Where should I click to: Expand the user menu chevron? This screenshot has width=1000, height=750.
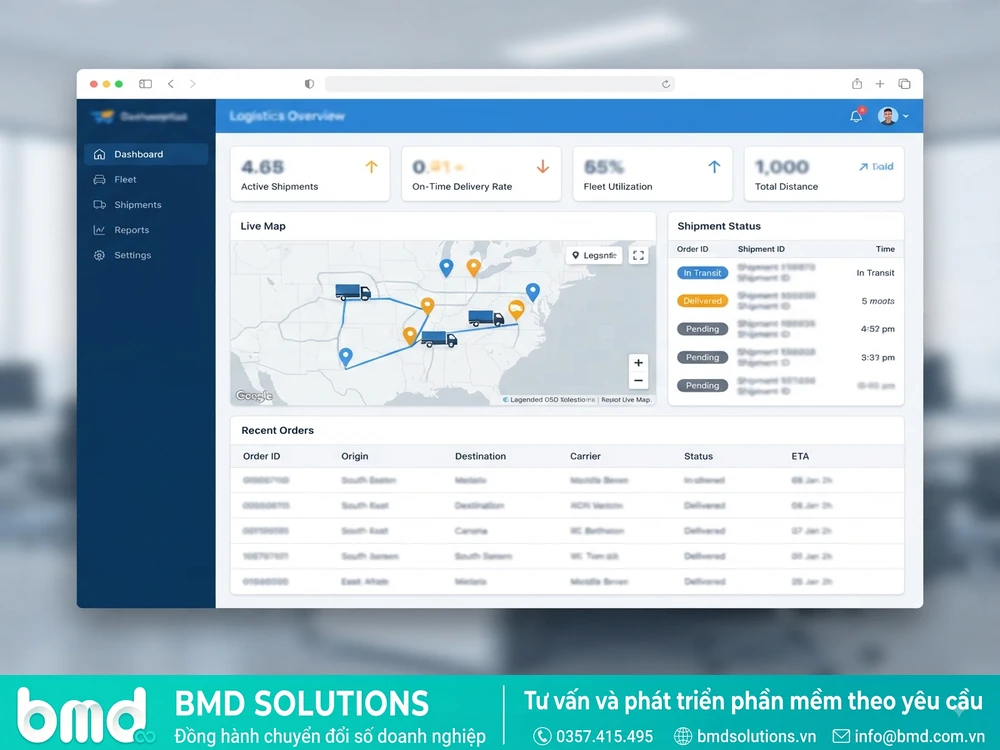[x=906, y=117]
